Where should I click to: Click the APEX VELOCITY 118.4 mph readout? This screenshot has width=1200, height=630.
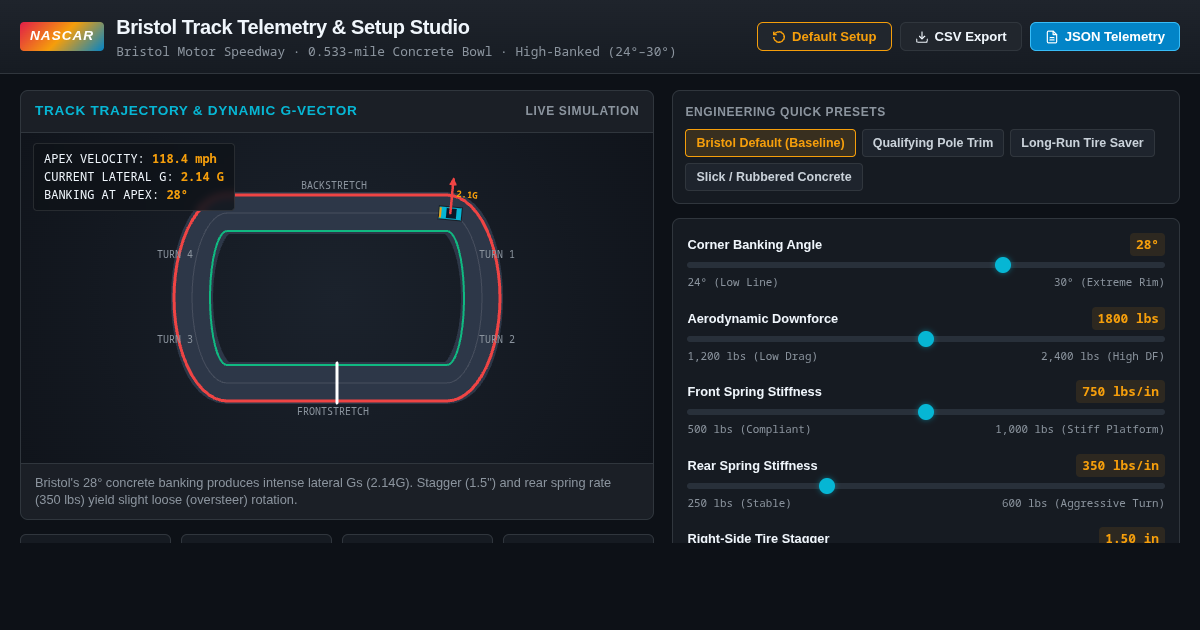[x=130, y=159]
